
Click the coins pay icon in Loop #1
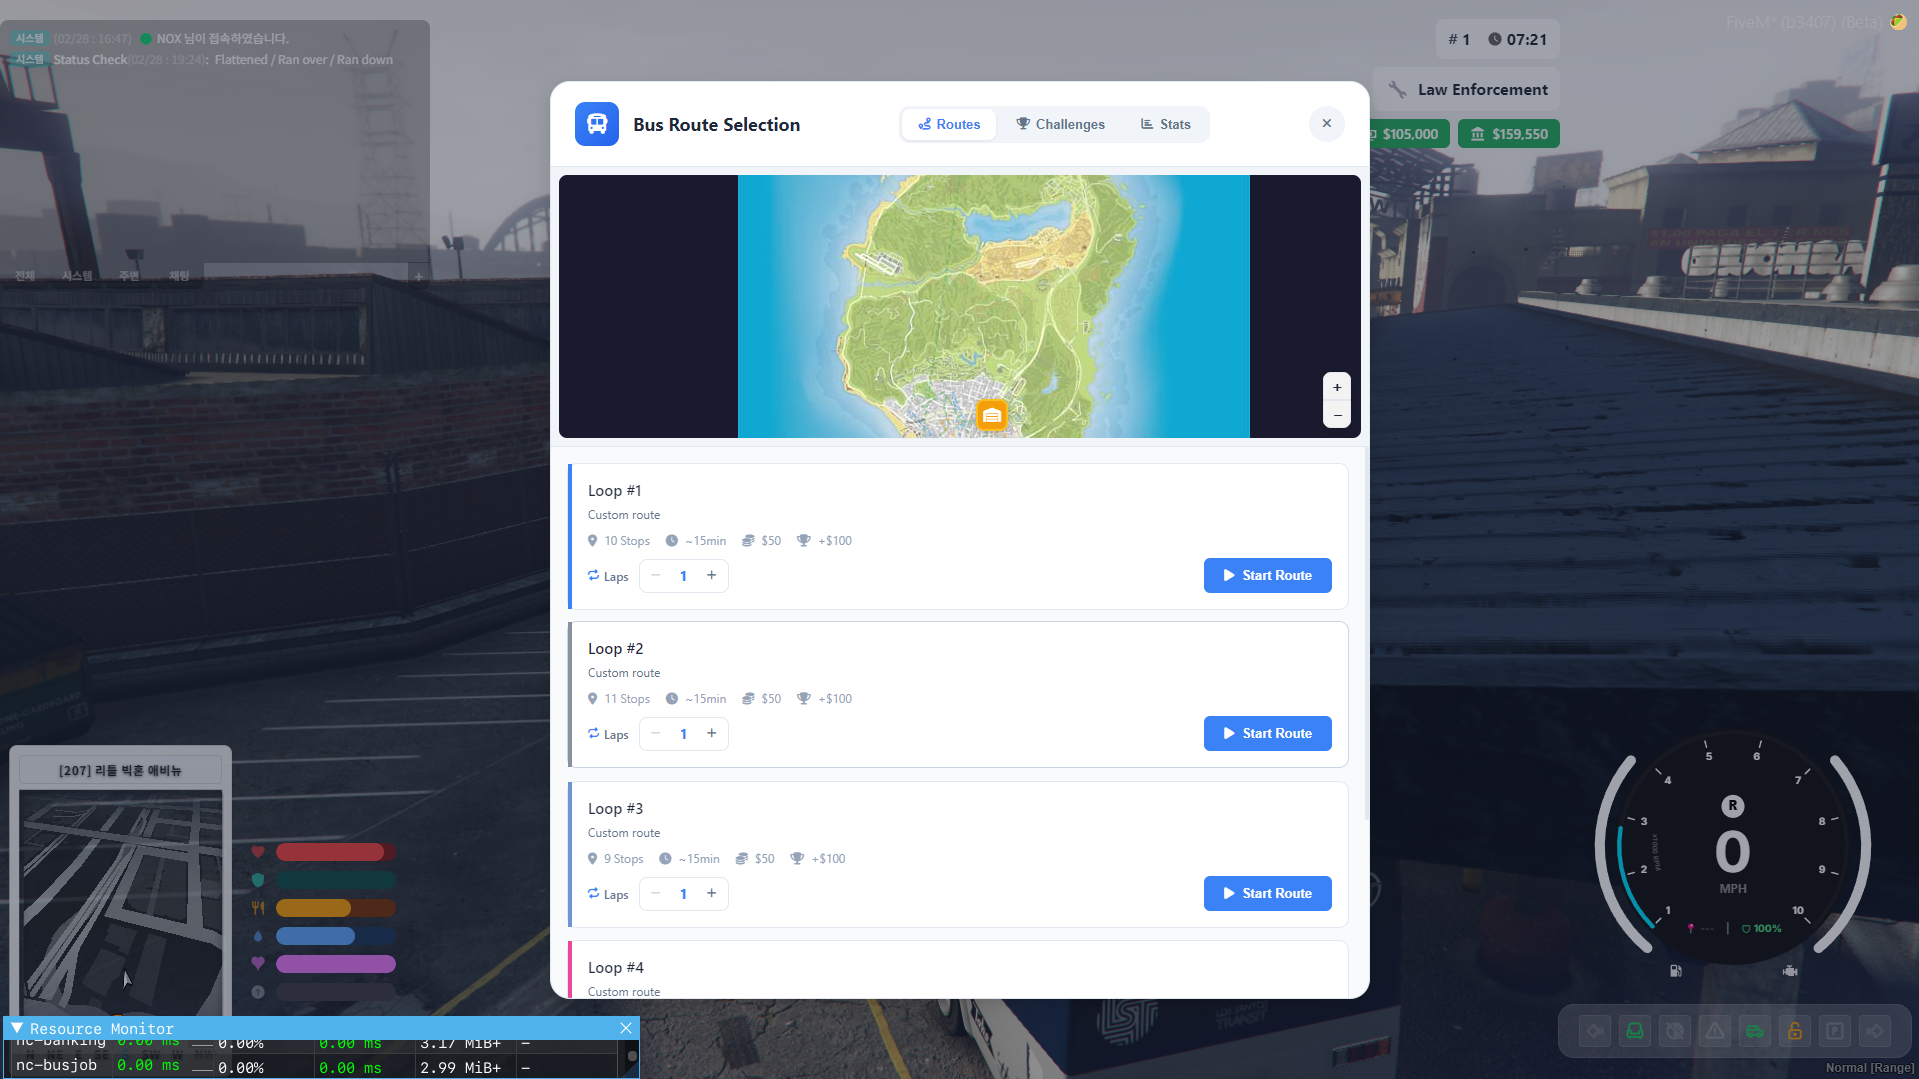[748, 540]
